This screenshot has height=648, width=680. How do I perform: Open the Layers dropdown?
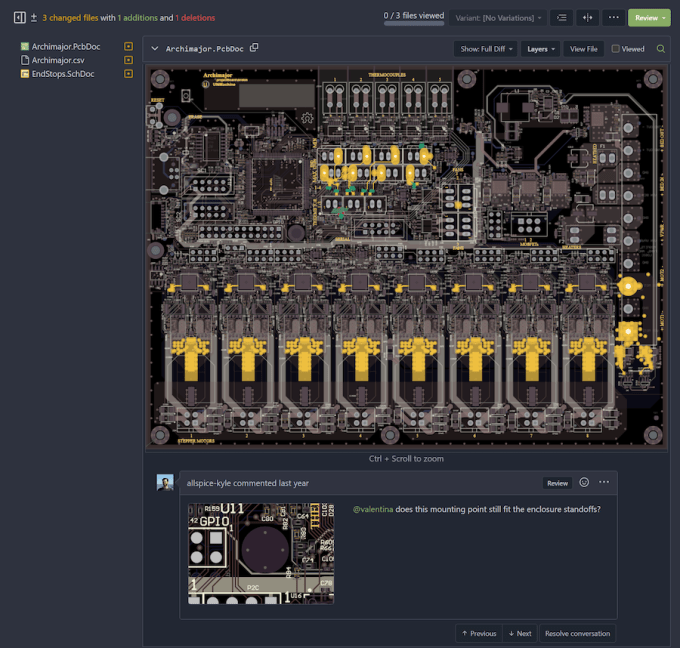coord(541,48)
